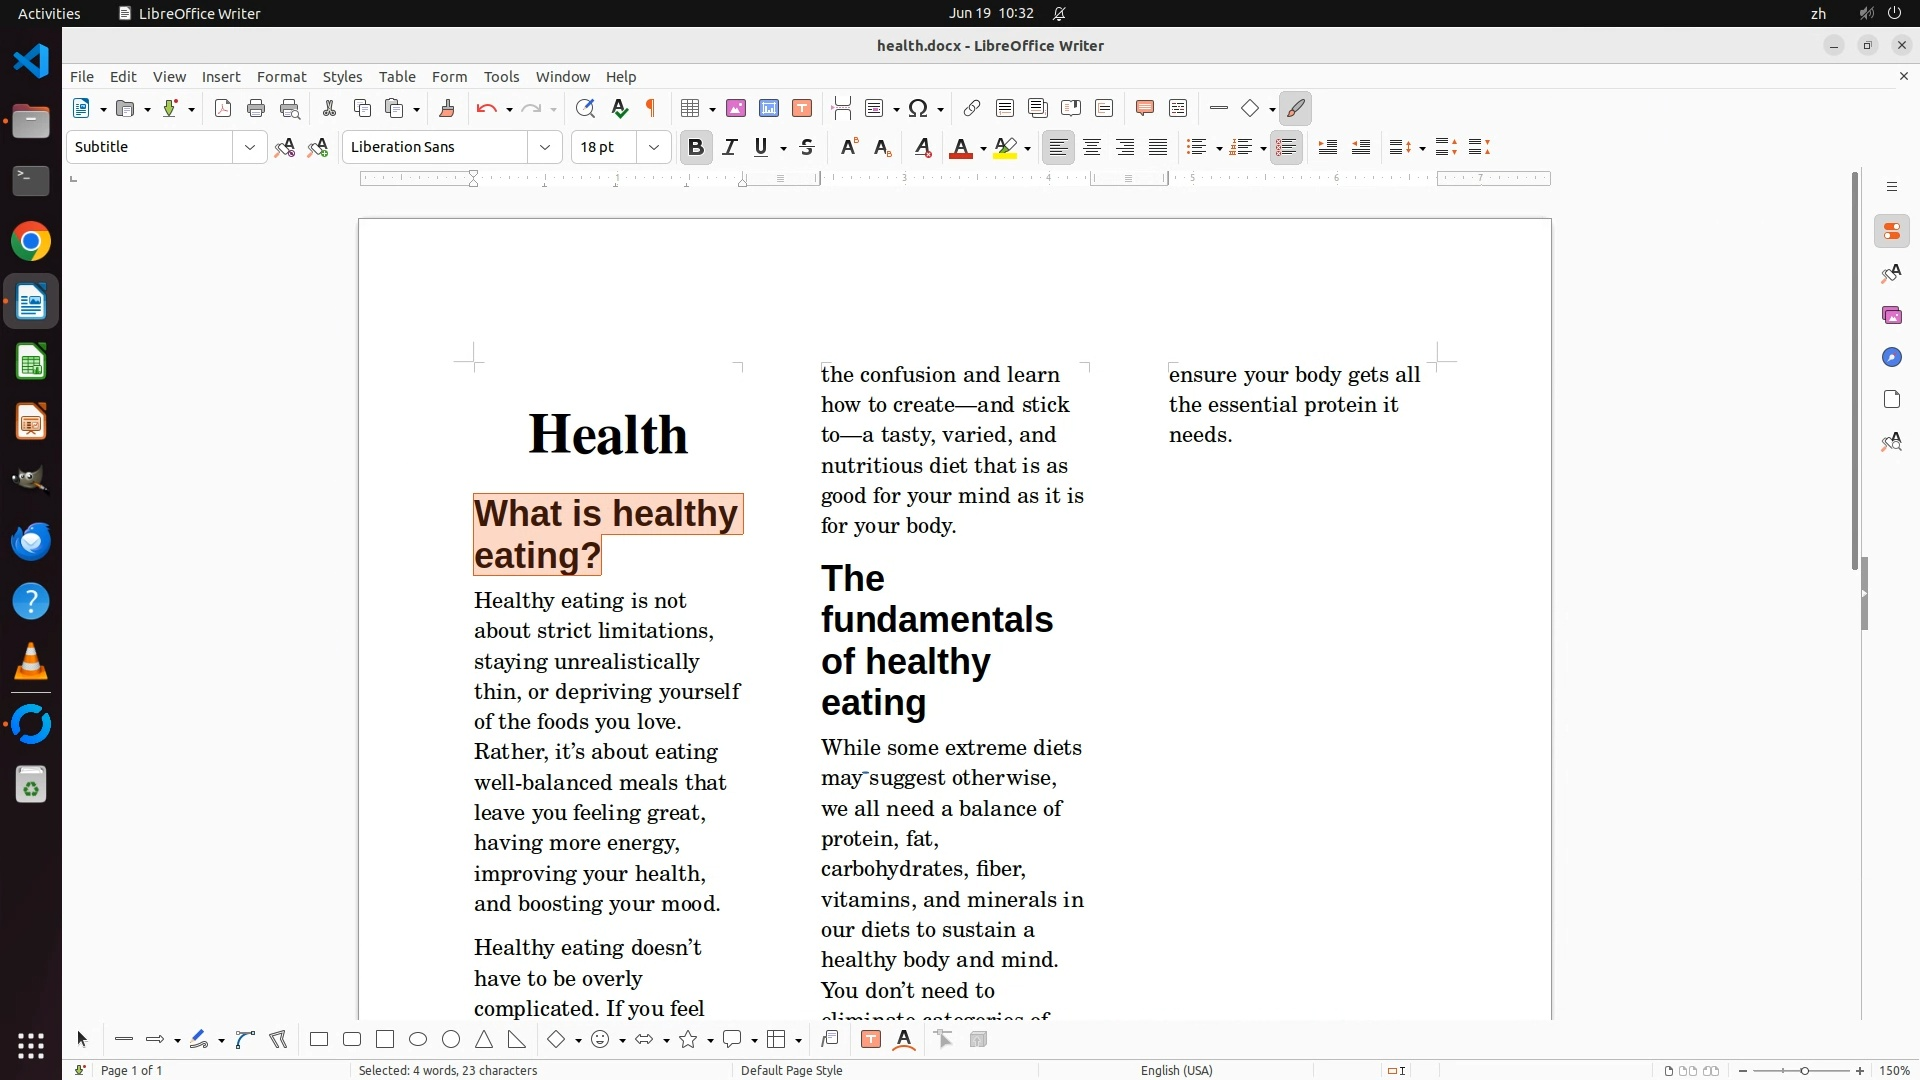Click Default Page Style in status bar
Image resolution: width=1920 pixels, height=1080 pixels.
click(791, 1070)
